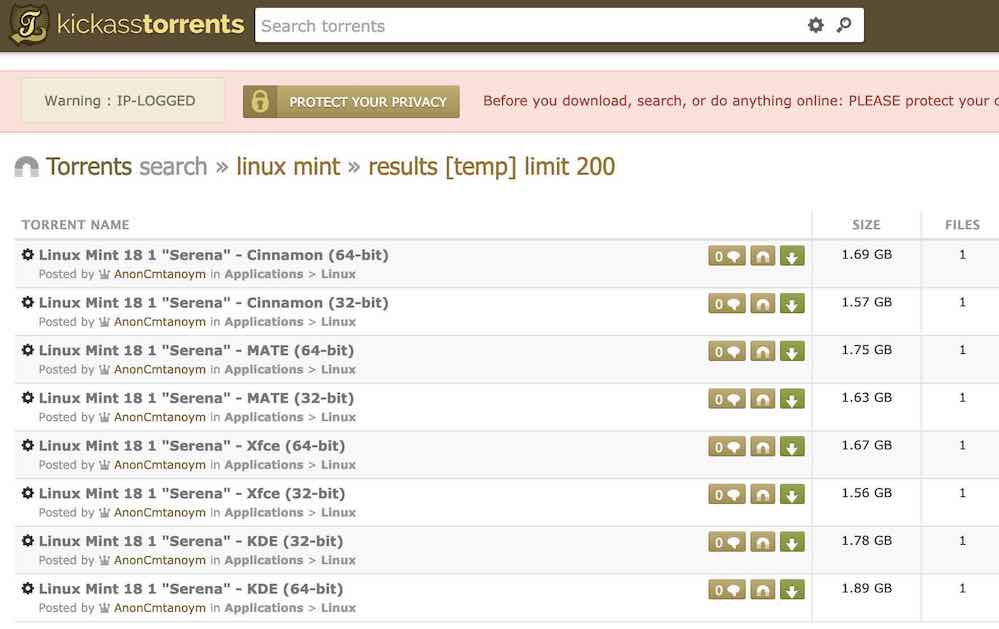
Task: Open search settings via the gear icon
Action: coord(816,25)
